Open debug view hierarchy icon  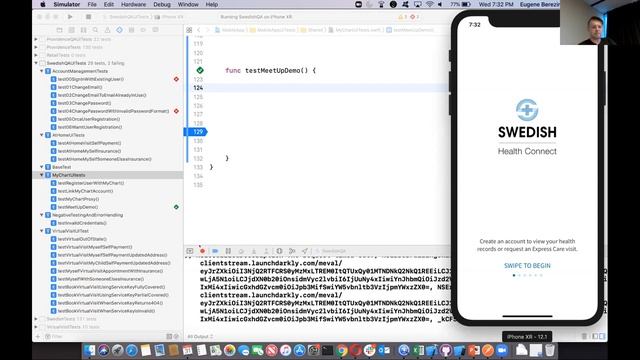[279, 251]
